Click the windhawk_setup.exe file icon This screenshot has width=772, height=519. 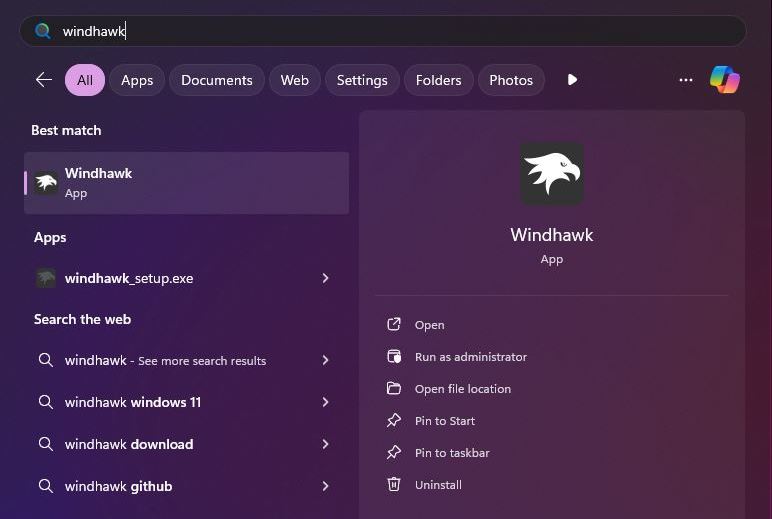coord(46,278)
